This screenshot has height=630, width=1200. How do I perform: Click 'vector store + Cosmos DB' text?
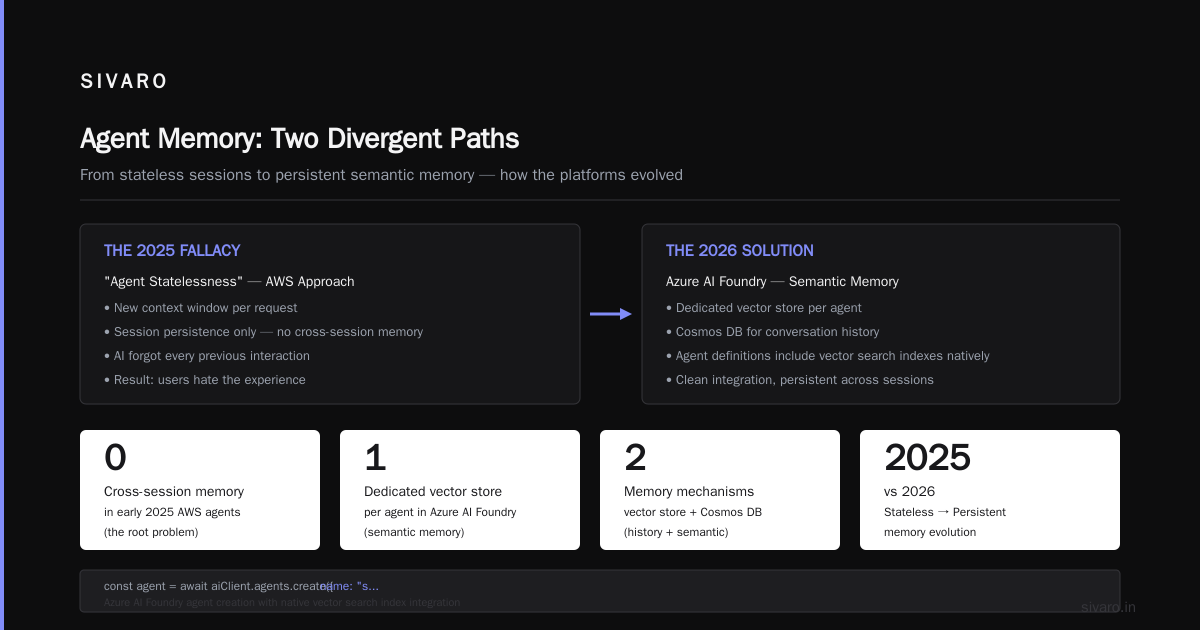(x=693, y=512)
